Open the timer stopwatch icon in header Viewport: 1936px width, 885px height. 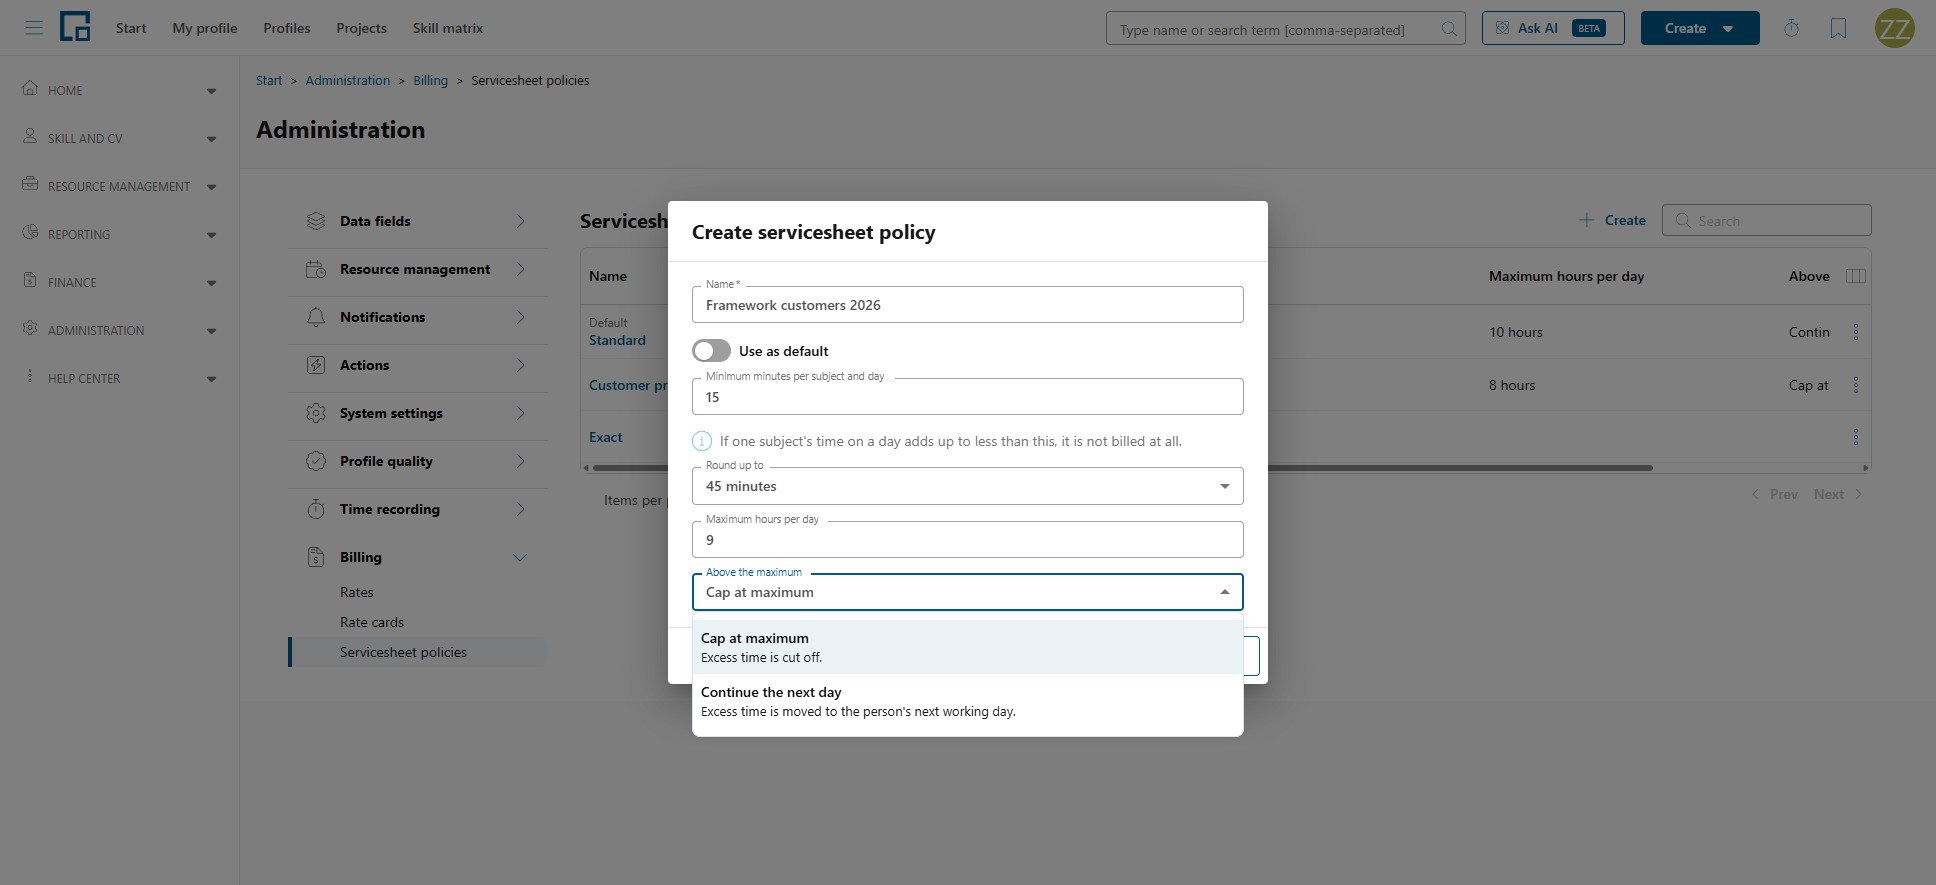(x=1791, y=28)
